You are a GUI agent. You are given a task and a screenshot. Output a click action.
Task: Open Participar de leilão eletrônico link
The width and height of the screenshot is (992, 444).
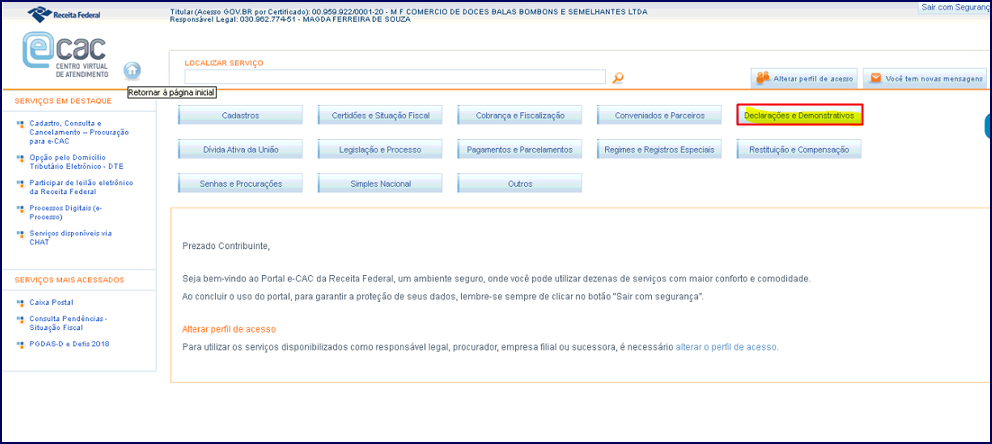tap(81, 187)
